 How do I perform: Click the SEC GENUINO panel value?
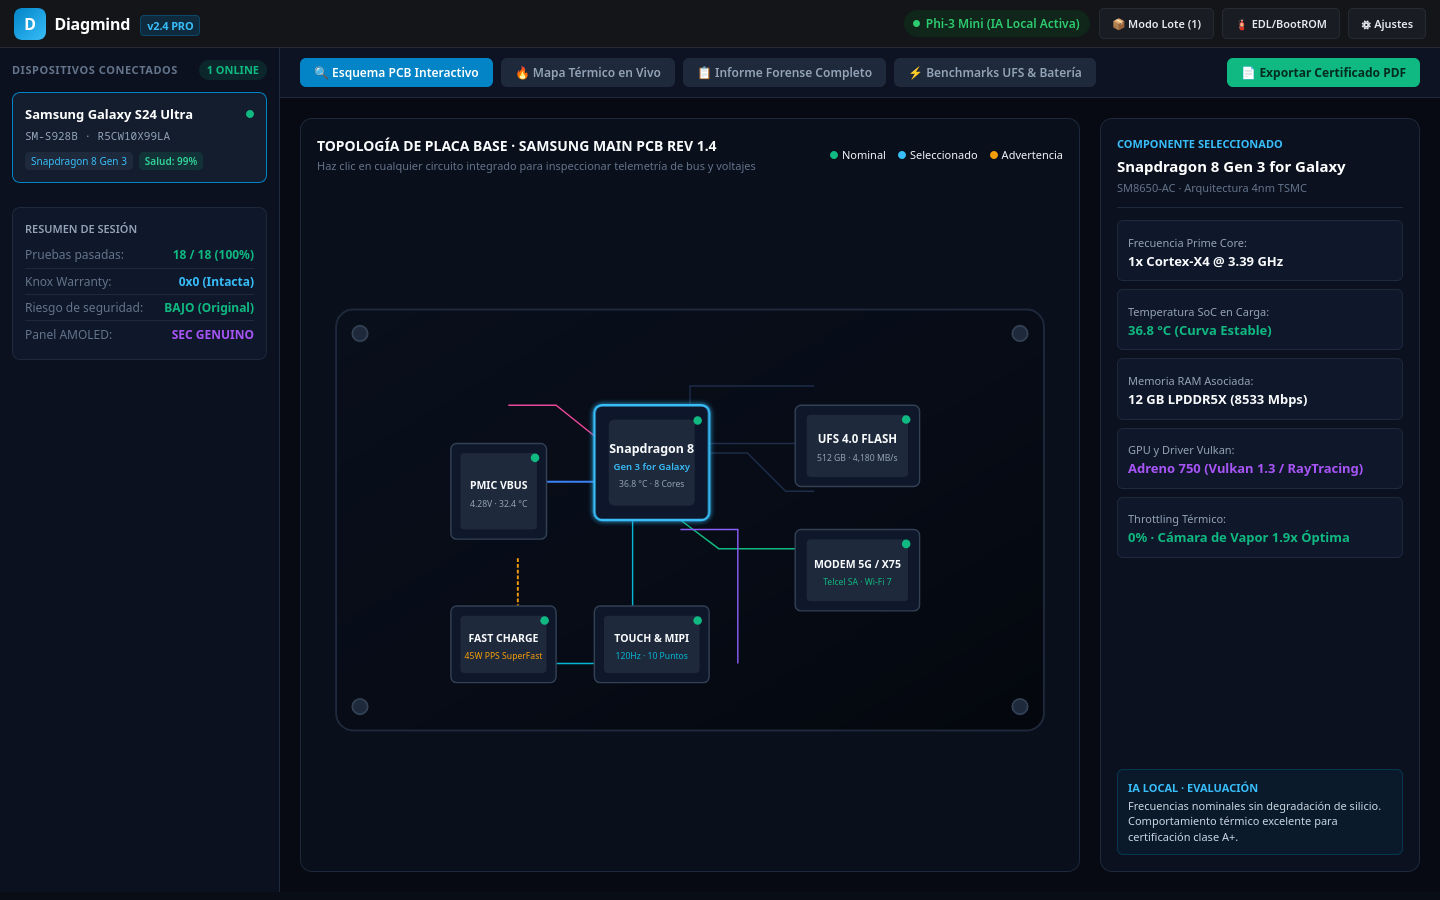point(213,335)
